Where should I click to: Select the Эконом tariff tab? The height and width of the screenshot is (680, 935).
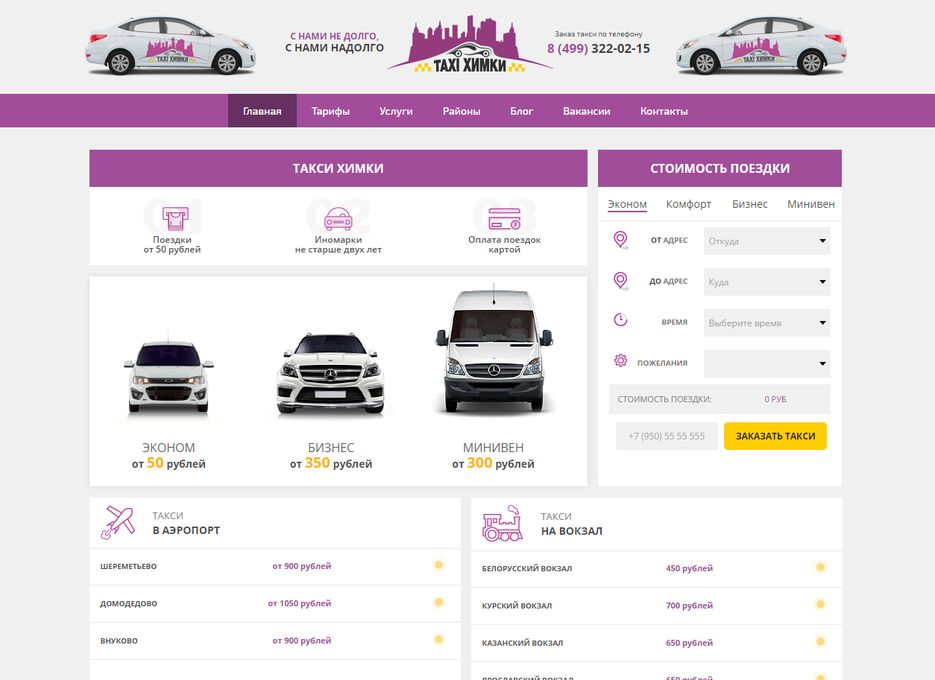point(627,204)
